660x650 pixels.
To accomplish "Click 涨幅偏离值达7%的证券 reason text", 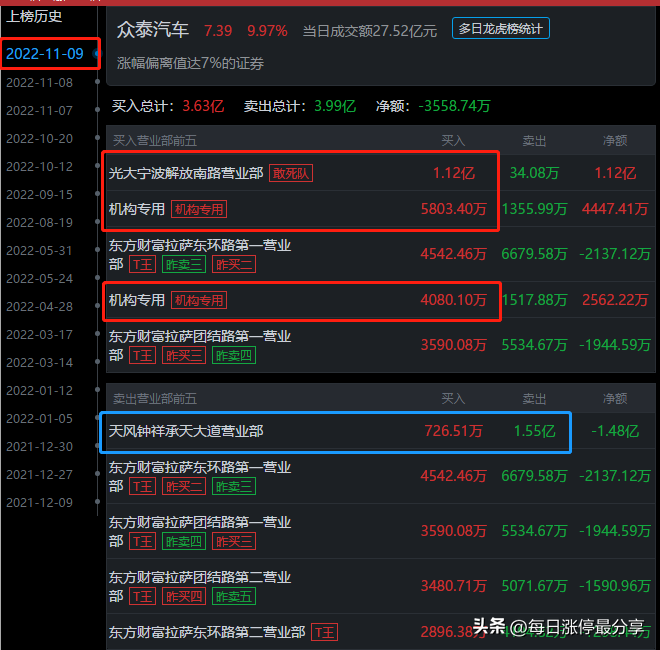I will (190, 63).
